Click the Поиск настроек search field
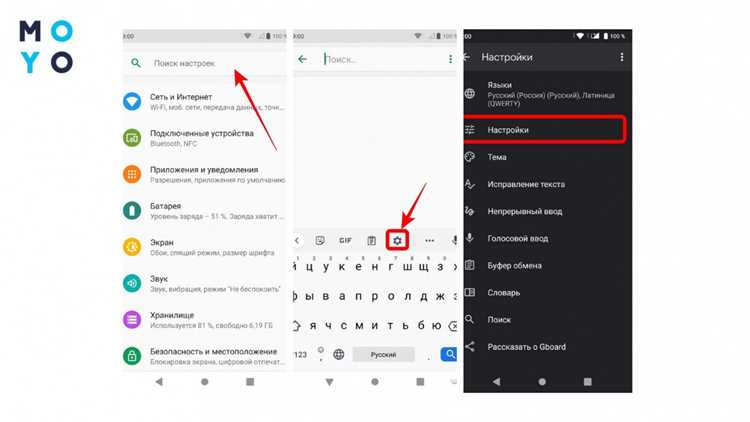Viewport: 750px width, 422px height. (204, 63)
